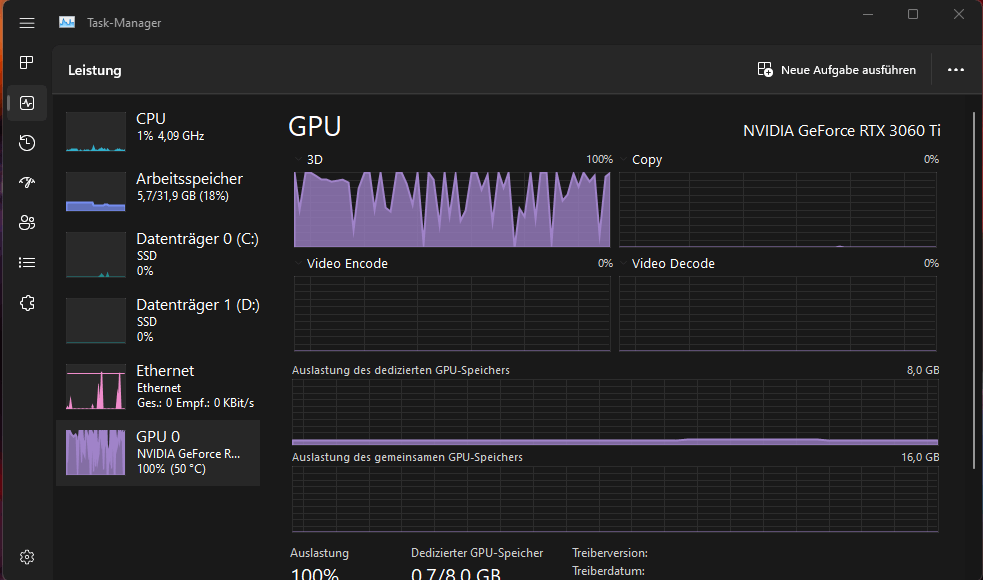
Task: Open the Copy graph engine dropdown
Action: [x=624, y=159]
